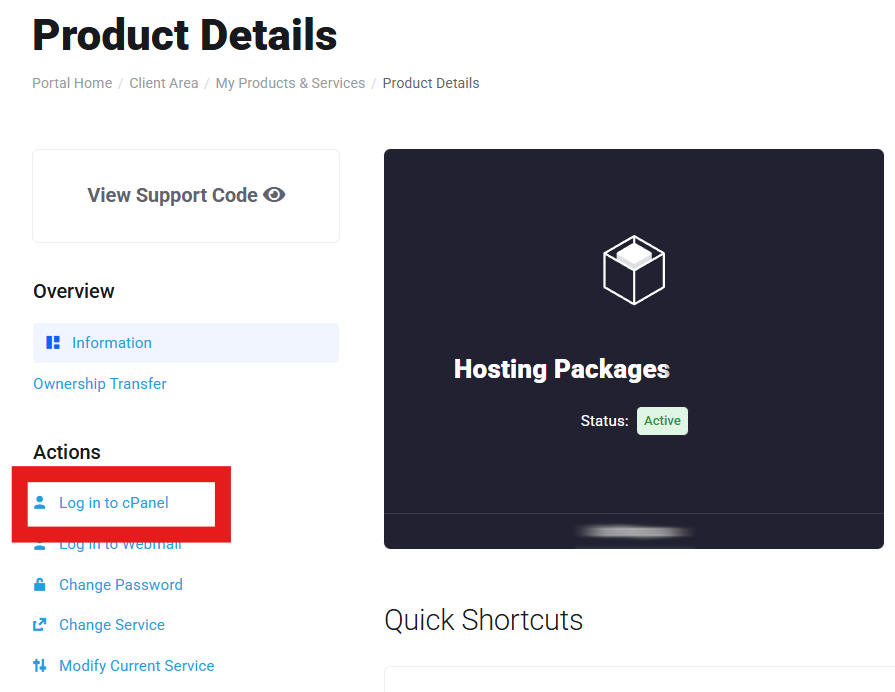Click the sliders icon for Modify Current Service
The image size is (895, 692).
tap(39, 665)
